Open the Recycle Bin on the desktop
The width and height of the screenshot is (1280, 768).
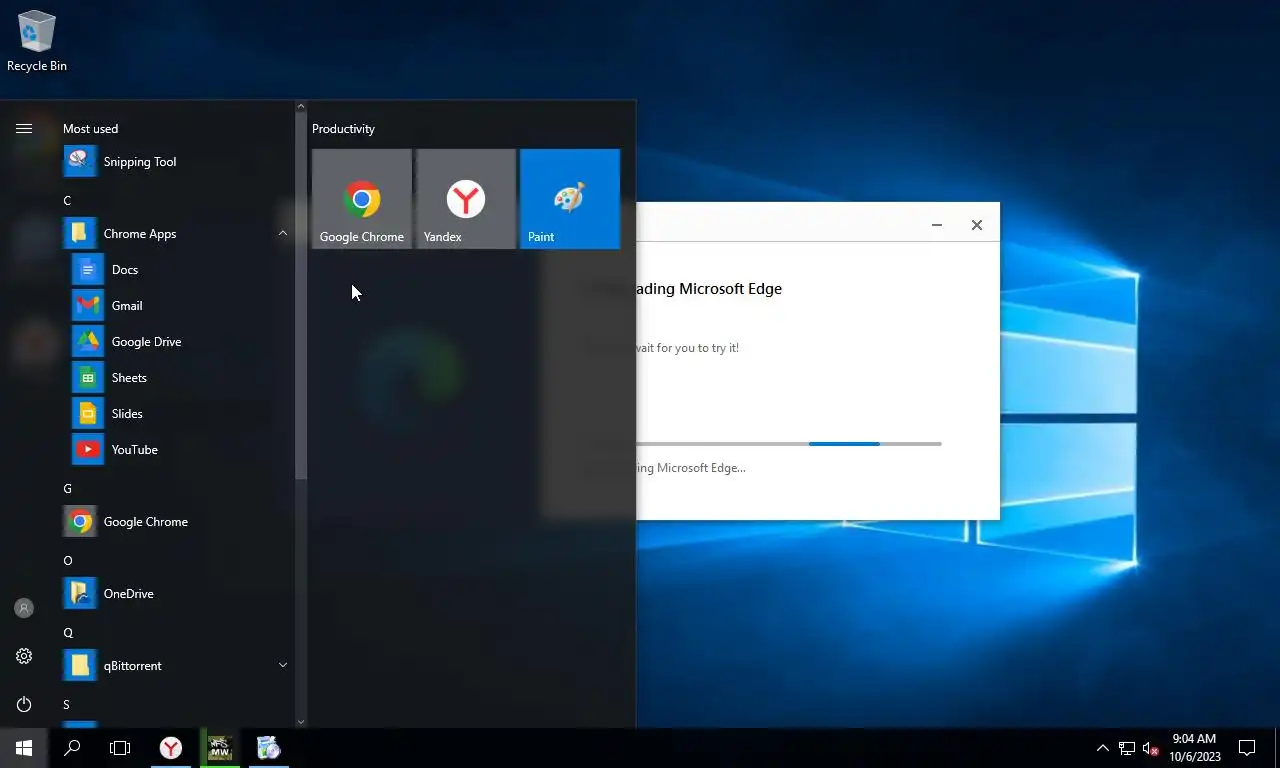tap(37, 42)
